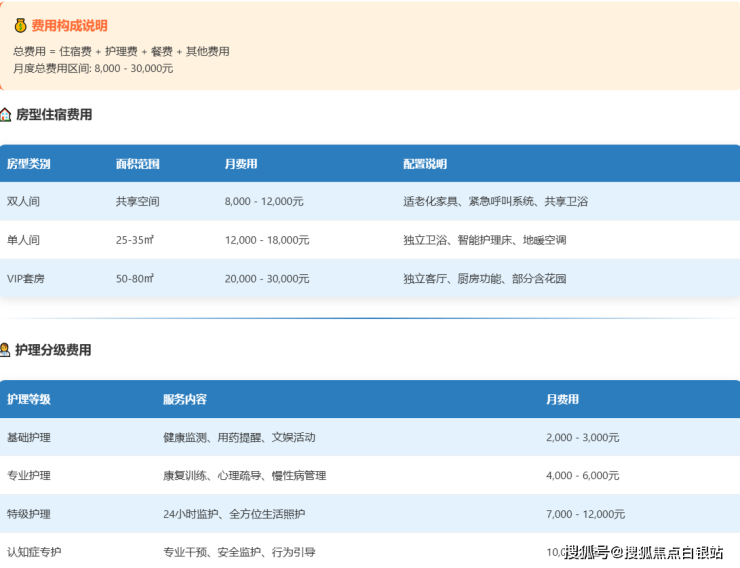Select the 7,000 - 12,000元 nursing fee cell
Viewport: 740px width, 568px height.
tap(585, 513)
